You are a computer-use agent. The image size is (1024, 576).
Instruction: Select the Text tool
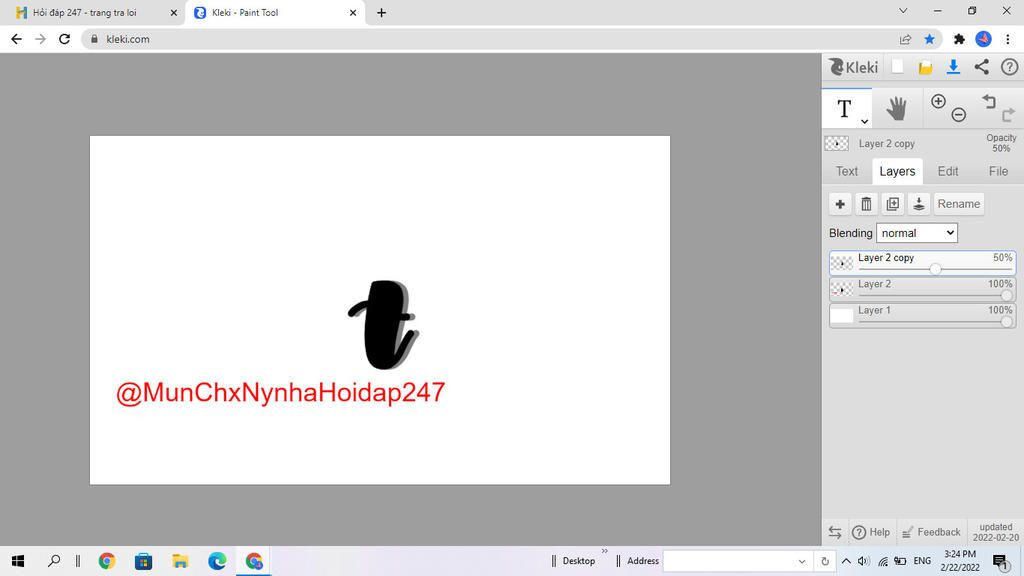[844, 108]
